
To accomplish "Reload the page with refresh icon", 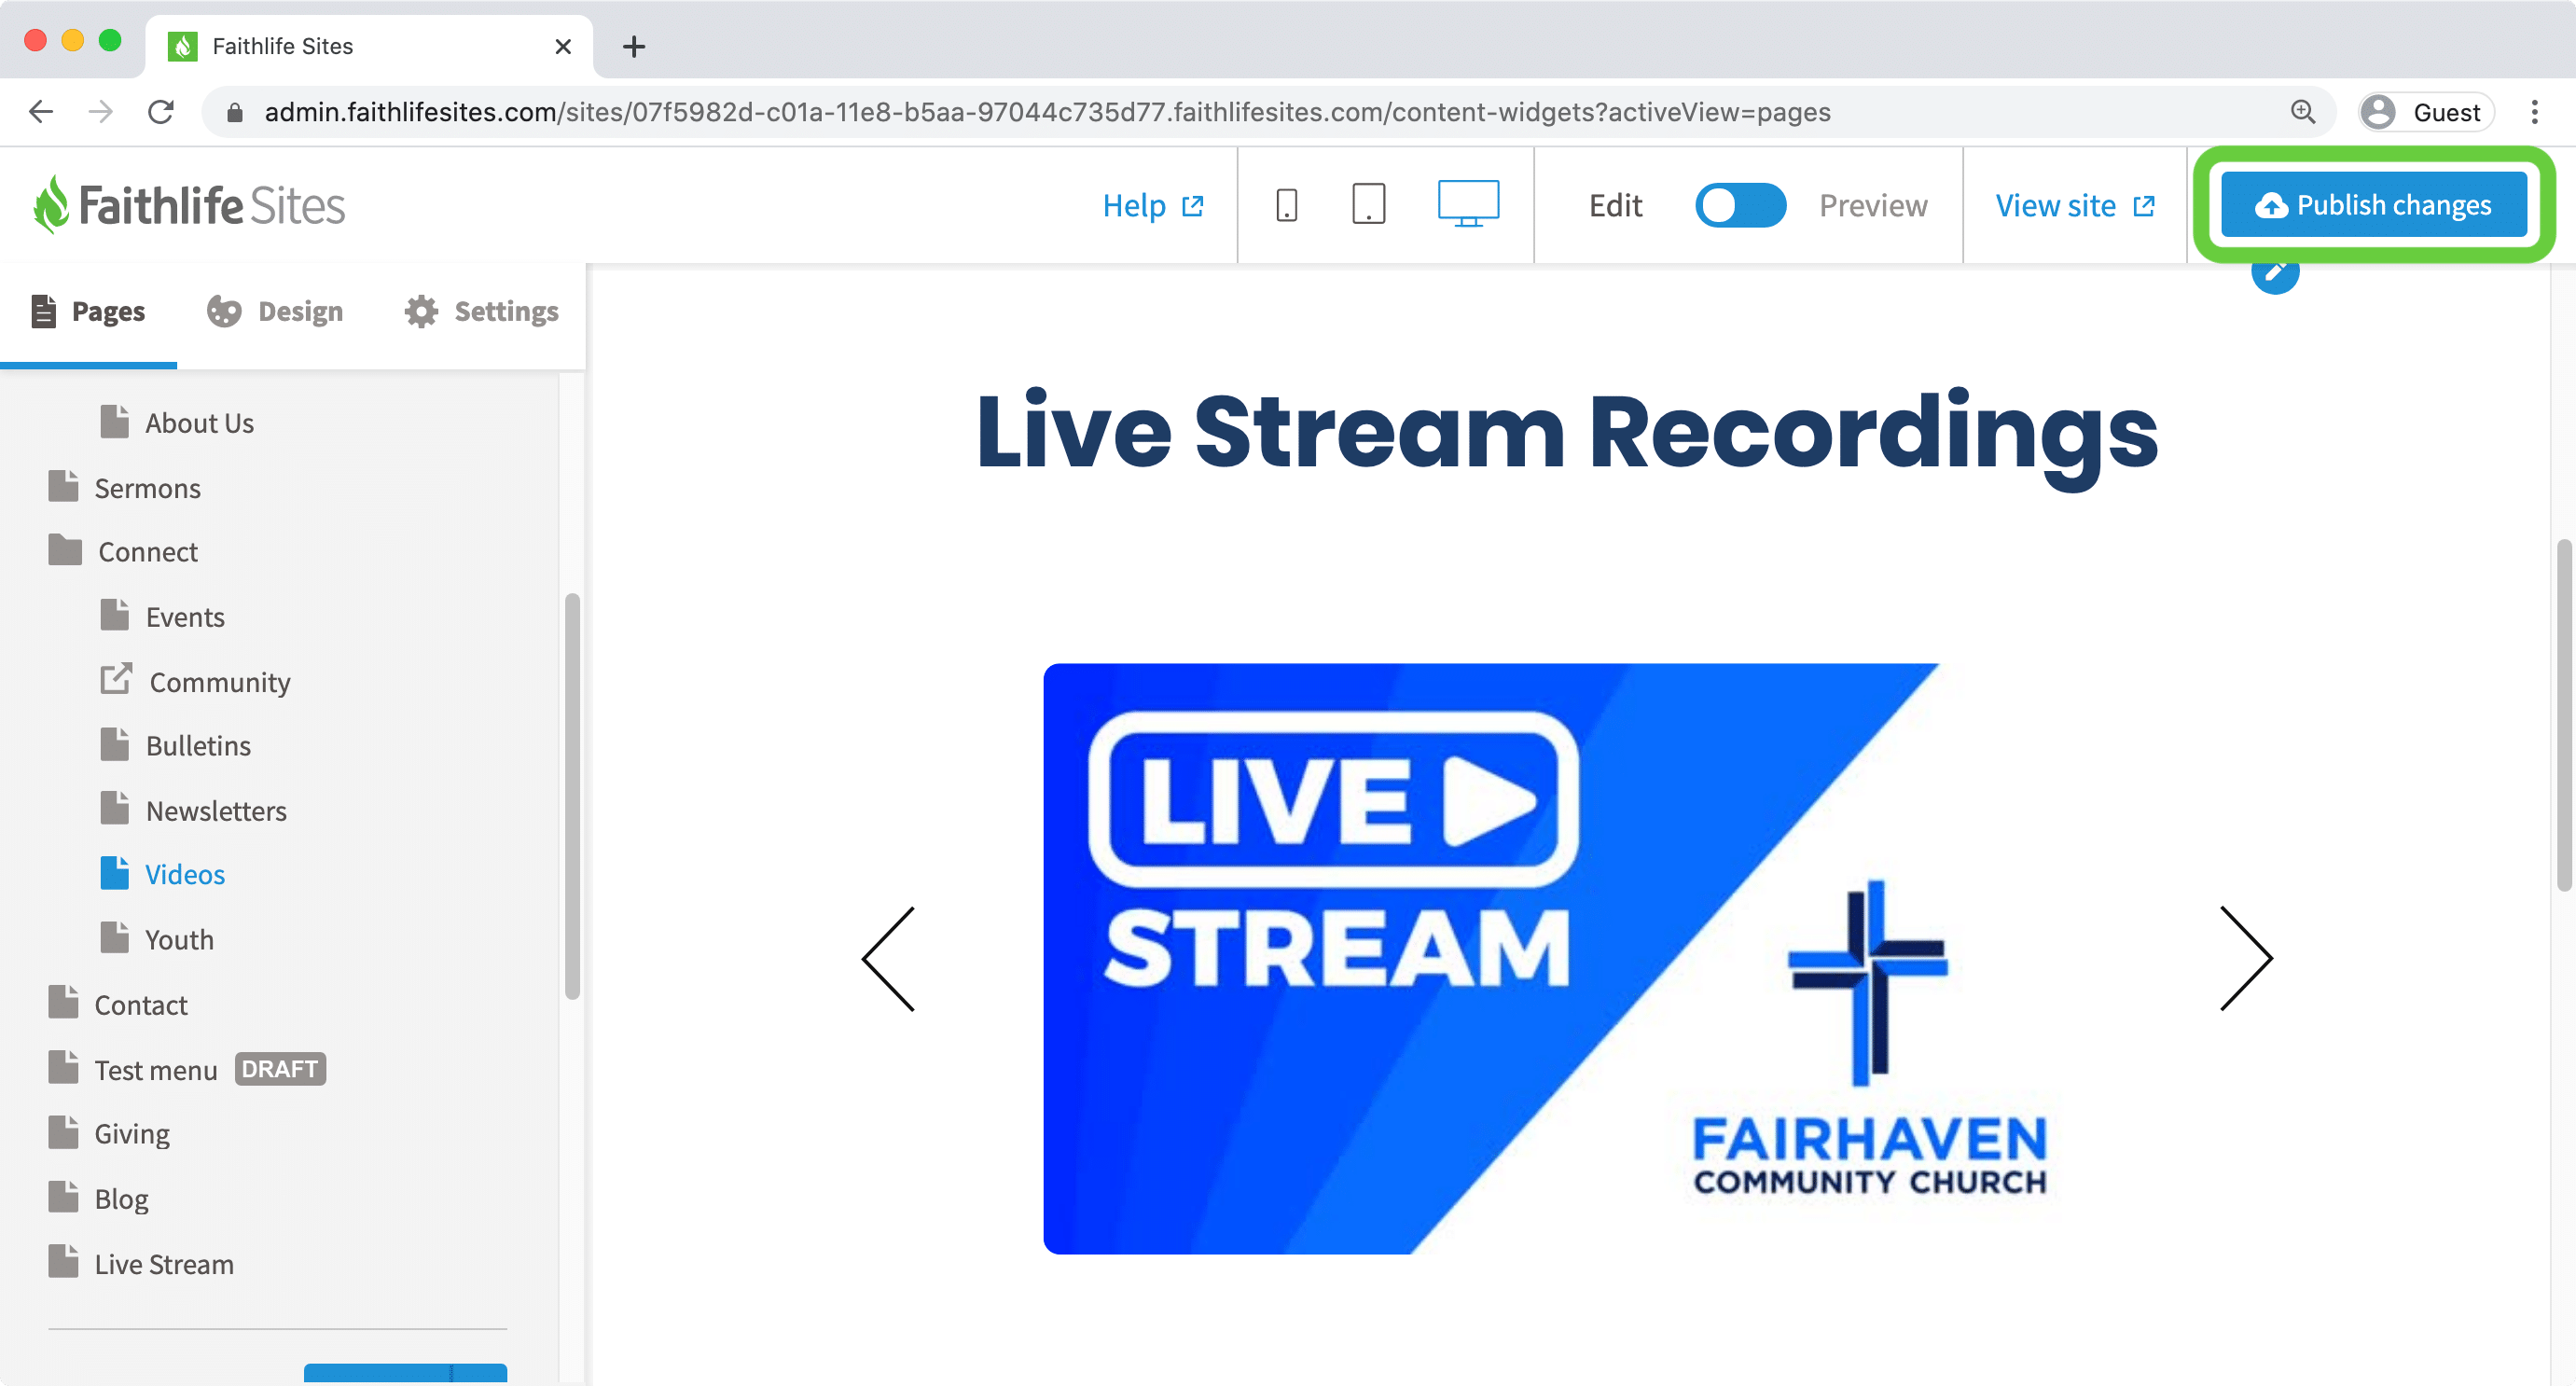I will coord(161,112).
